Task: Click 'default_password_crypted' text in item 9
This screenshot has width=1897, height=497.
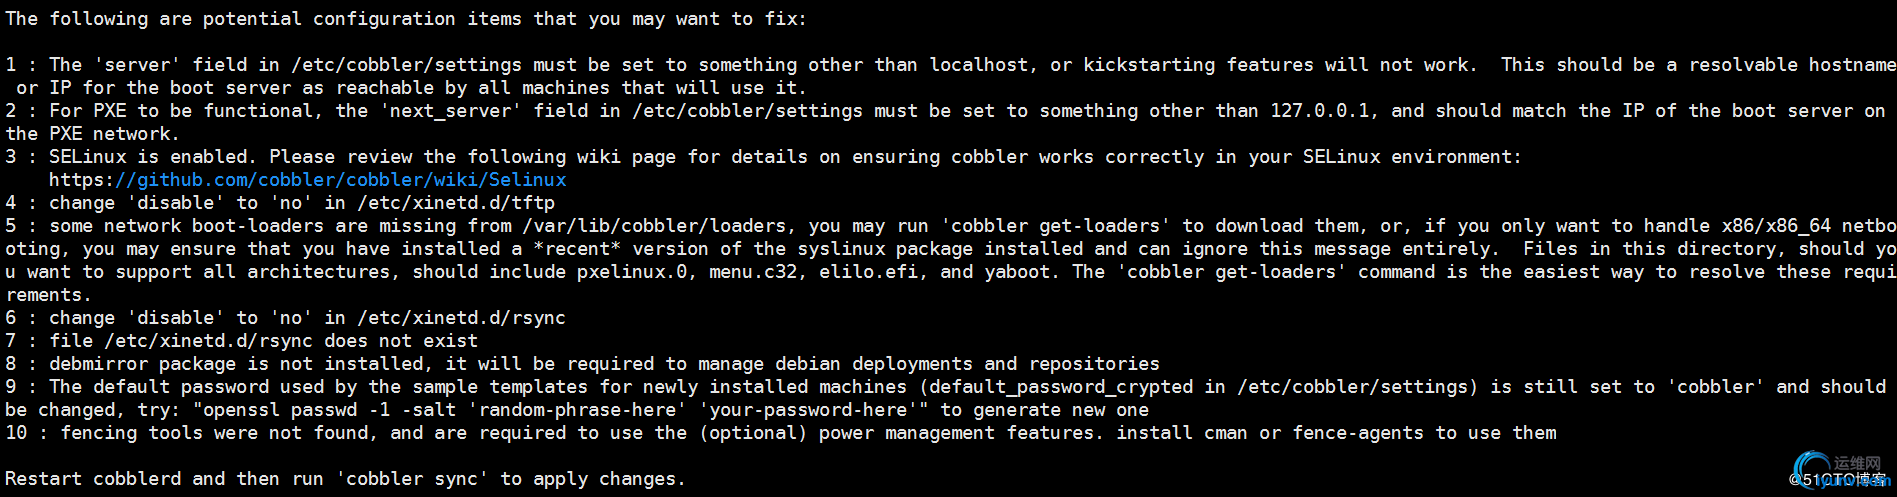Action: (x=1061, y=387)
